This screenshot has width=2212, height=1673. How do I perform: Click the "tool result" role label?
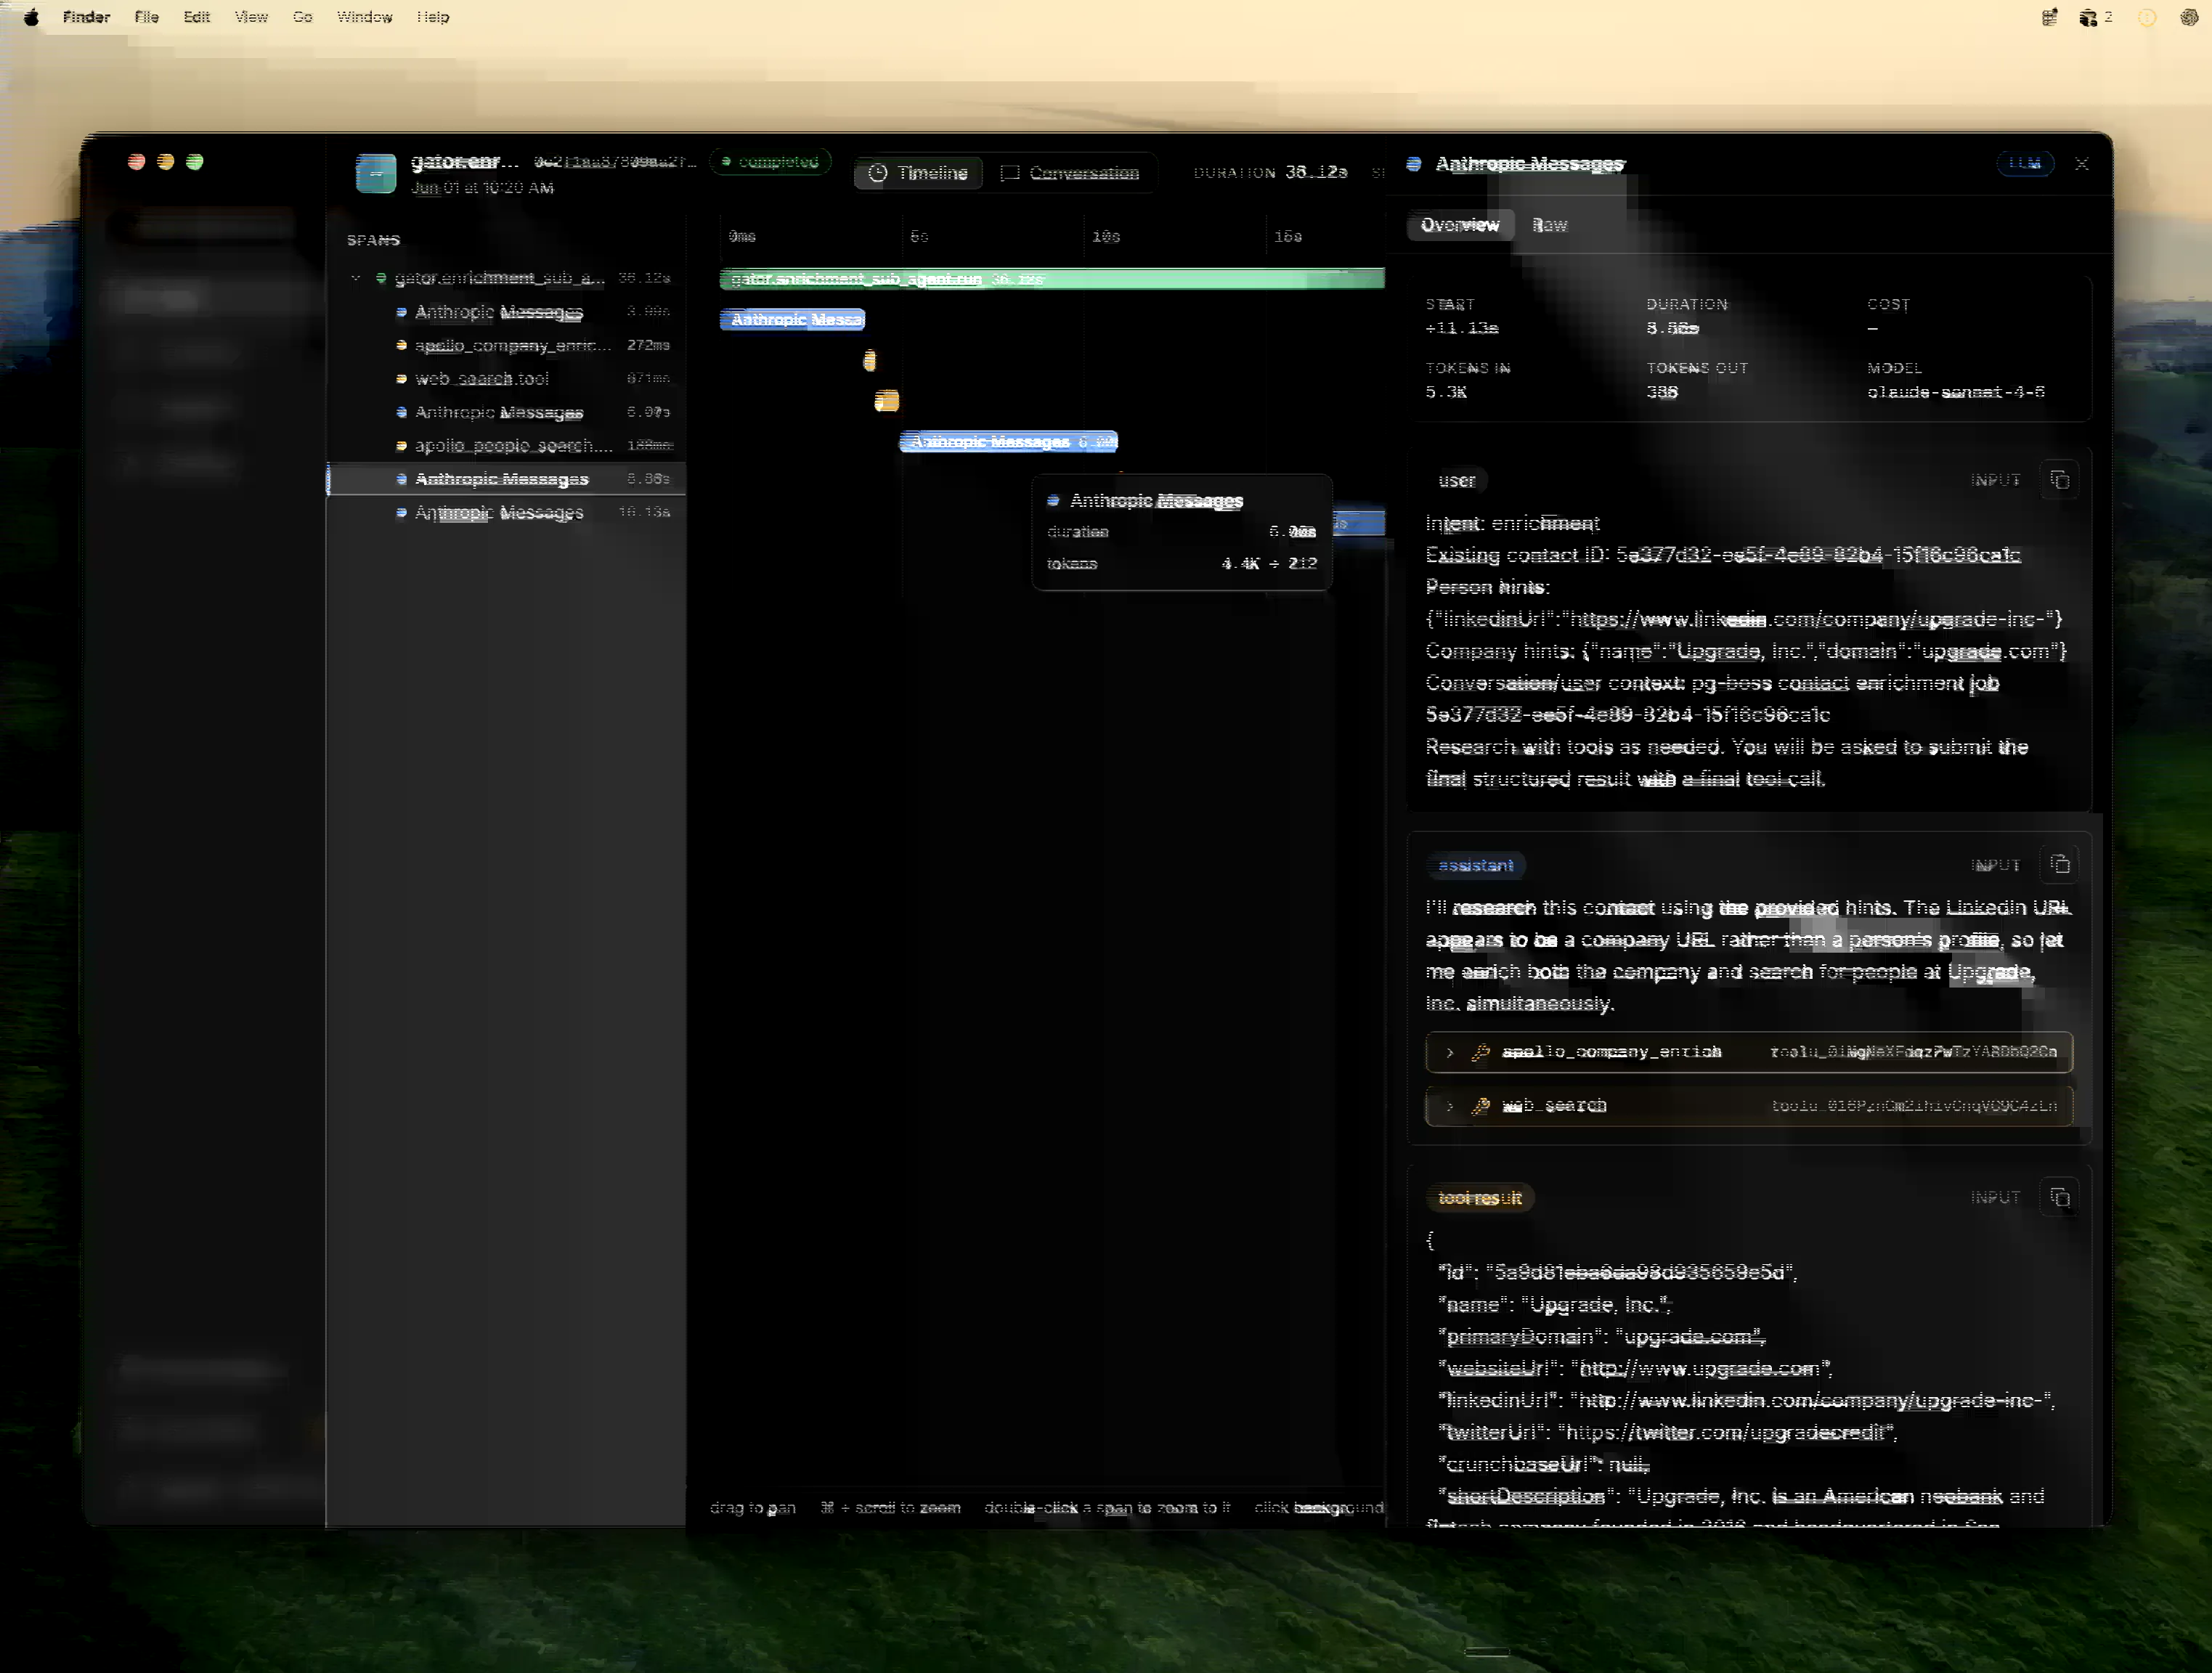(x=1480, y=1198)
